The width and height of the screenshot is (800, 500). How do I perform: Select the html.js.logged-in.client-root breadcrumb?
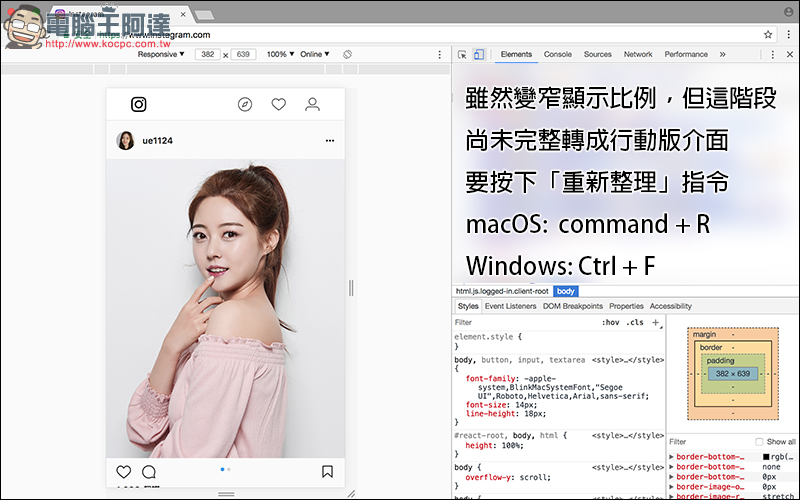[502, 291]
